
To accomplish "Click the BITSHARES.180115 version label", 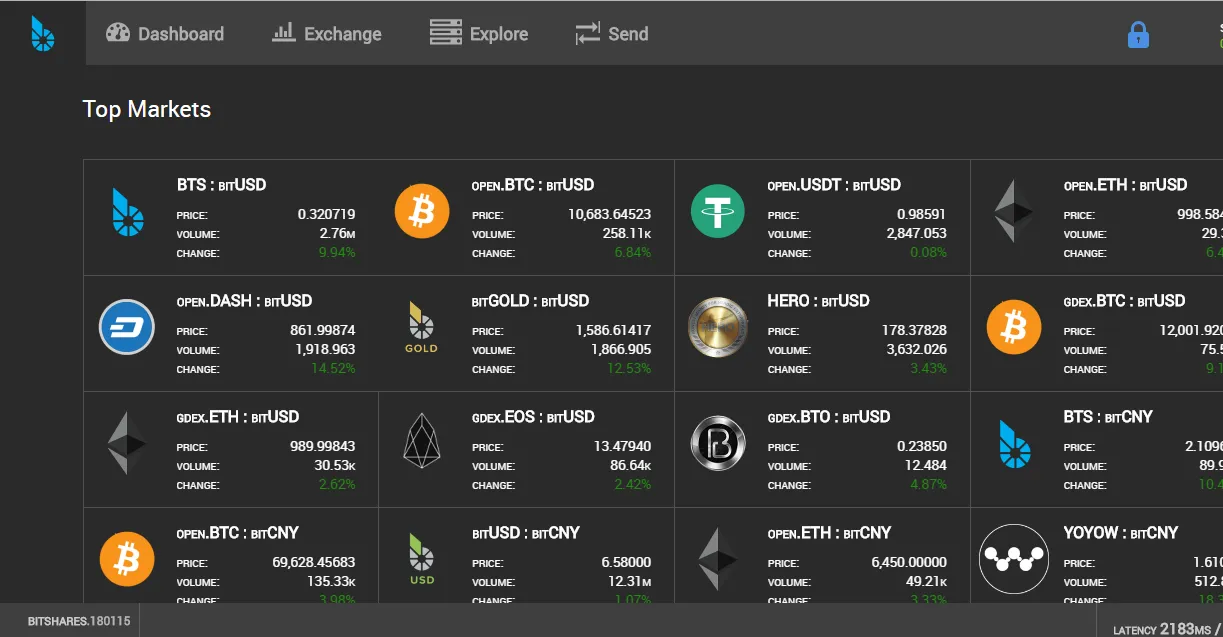I will click(x=79, y=621).
